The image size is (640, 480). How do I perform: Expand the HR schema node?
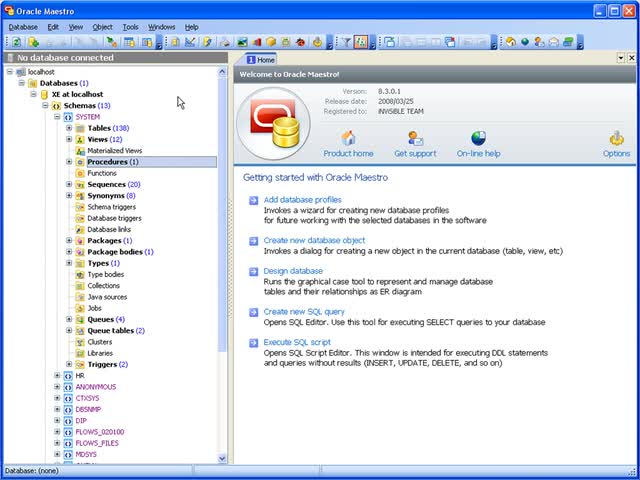click(57, 375)
